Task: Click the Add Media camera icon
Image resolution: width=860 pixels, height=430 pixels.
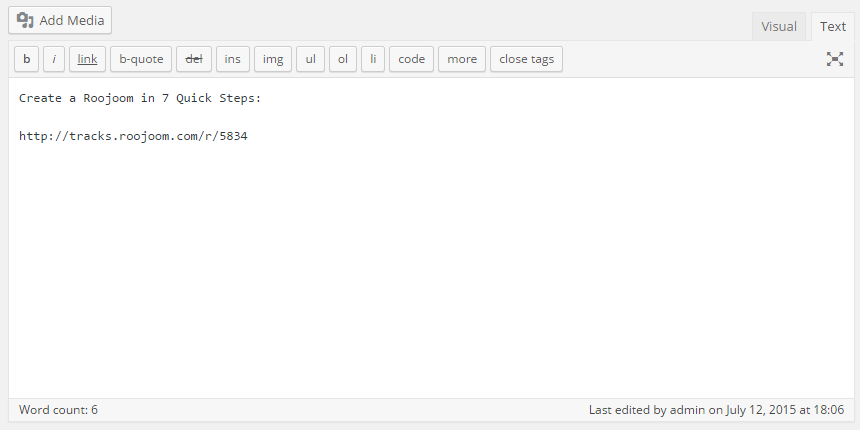Action: (x=25, y=20)
